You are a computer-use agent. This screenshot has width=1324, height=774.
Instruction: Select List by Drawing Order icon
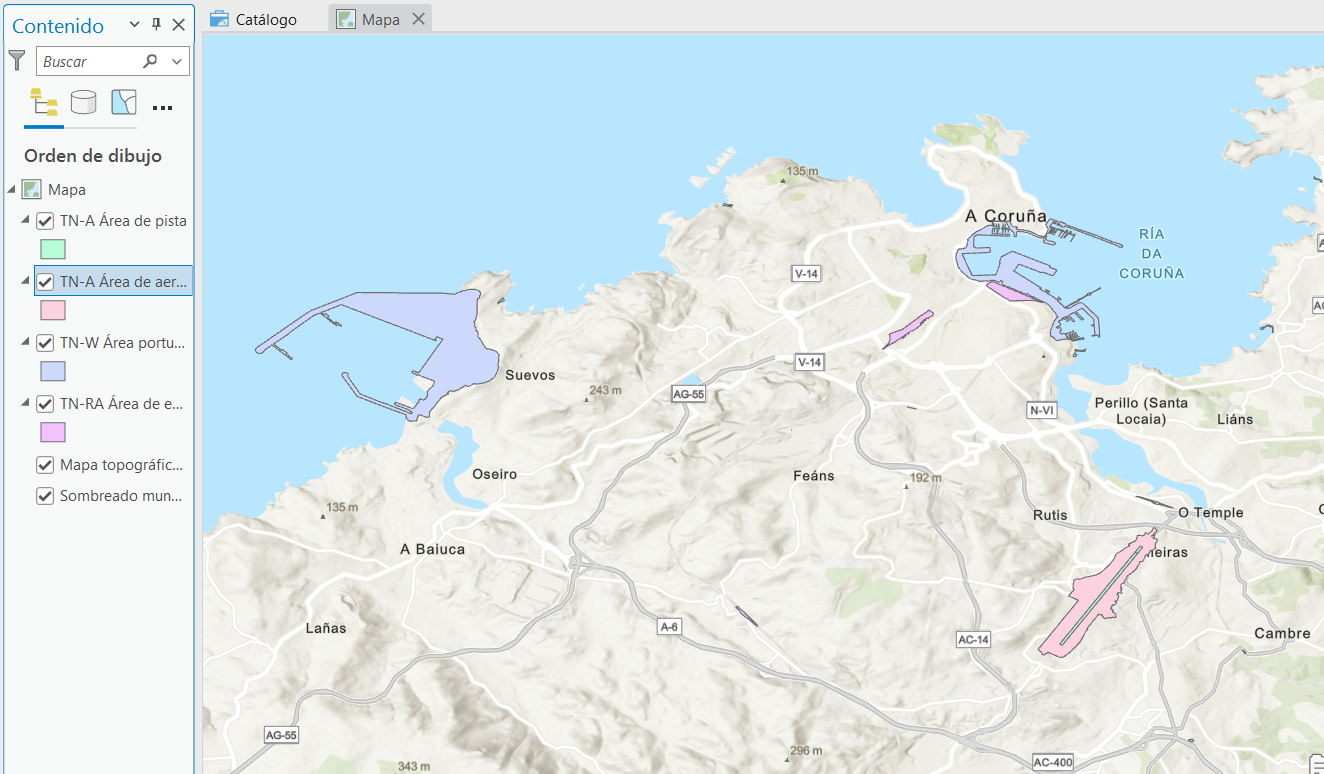click(x=43, y=102)
